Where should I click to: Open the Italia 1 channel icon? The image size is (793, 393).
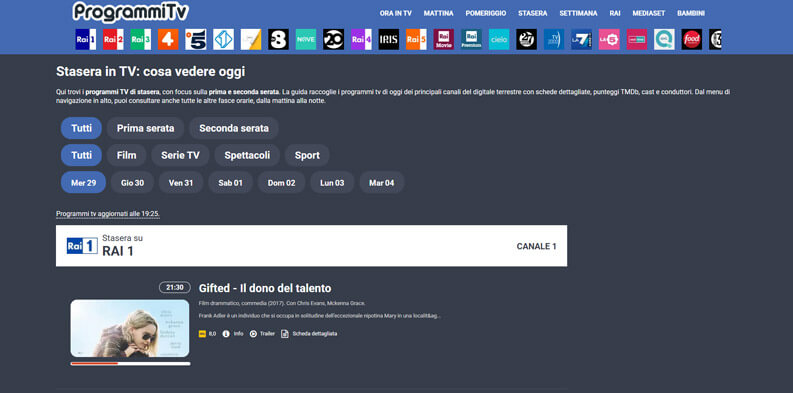point(224,39)
